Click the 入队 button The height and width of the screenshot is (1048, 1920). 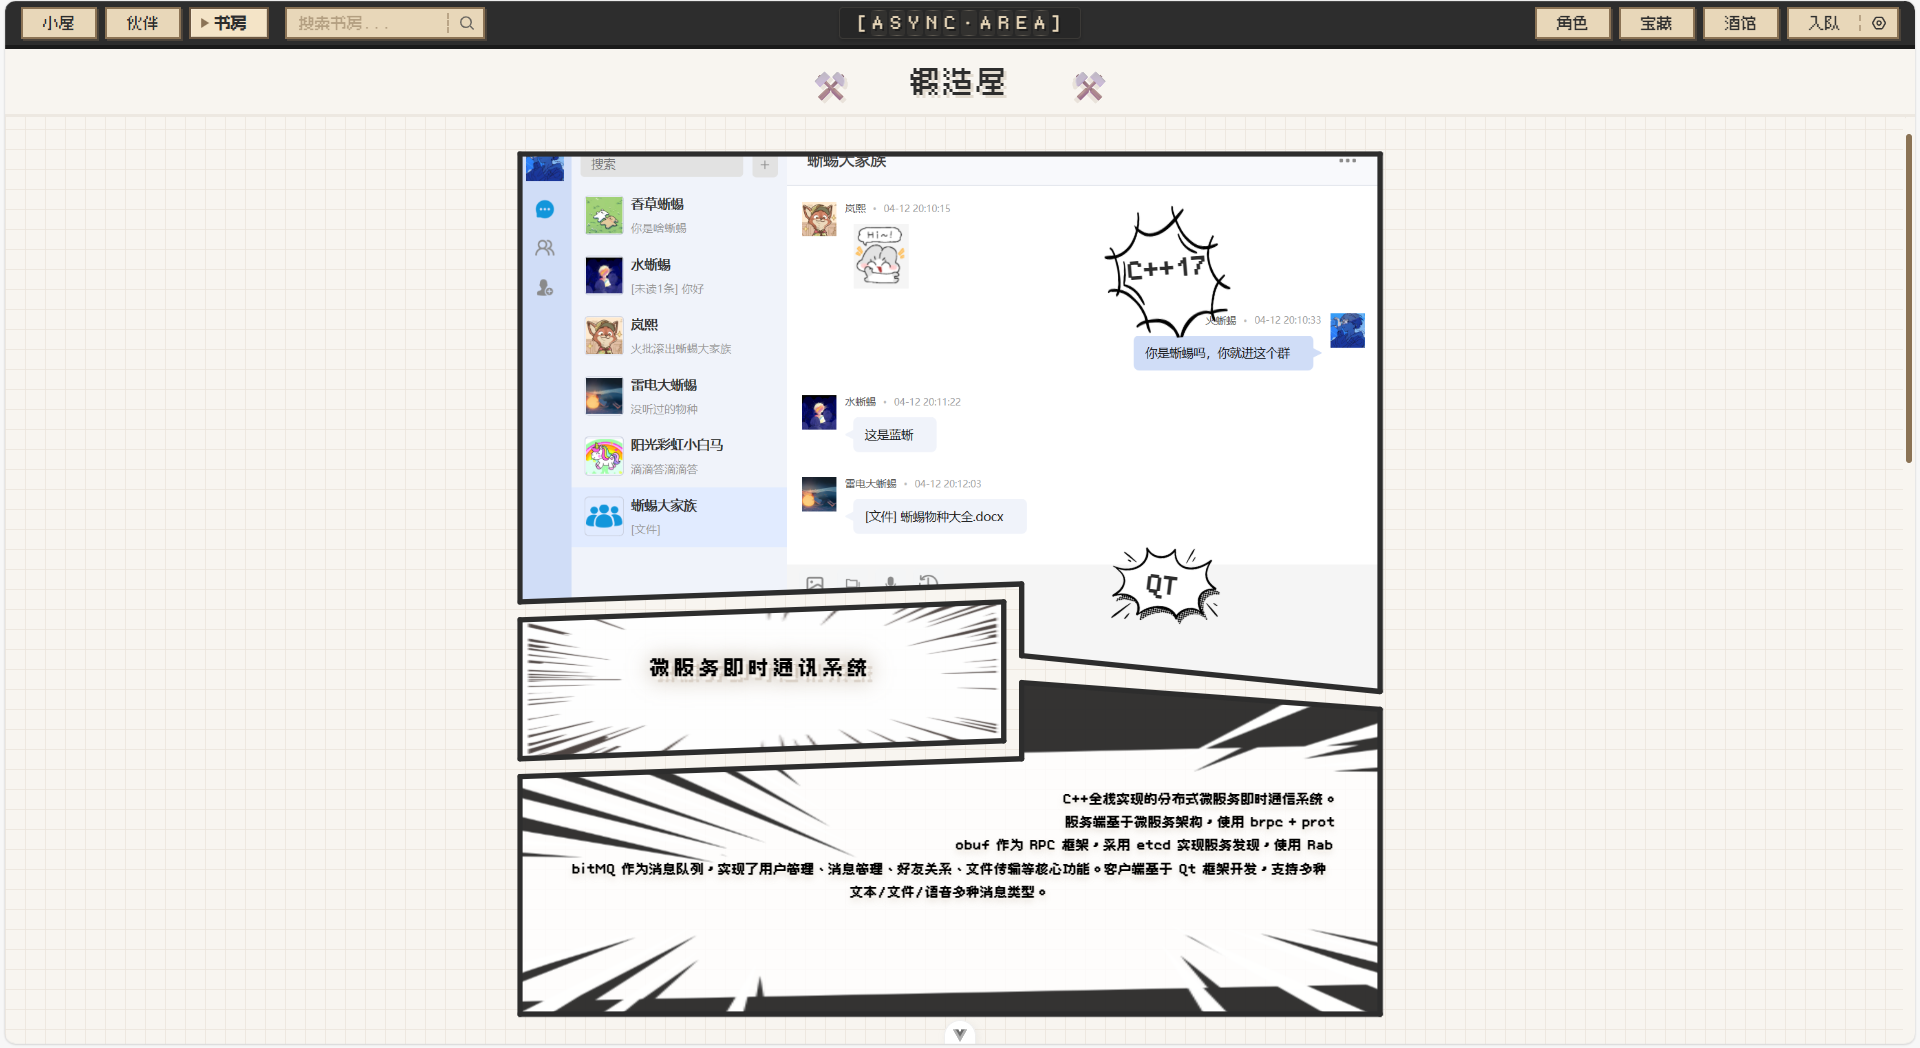click(x=1823, y=23)
